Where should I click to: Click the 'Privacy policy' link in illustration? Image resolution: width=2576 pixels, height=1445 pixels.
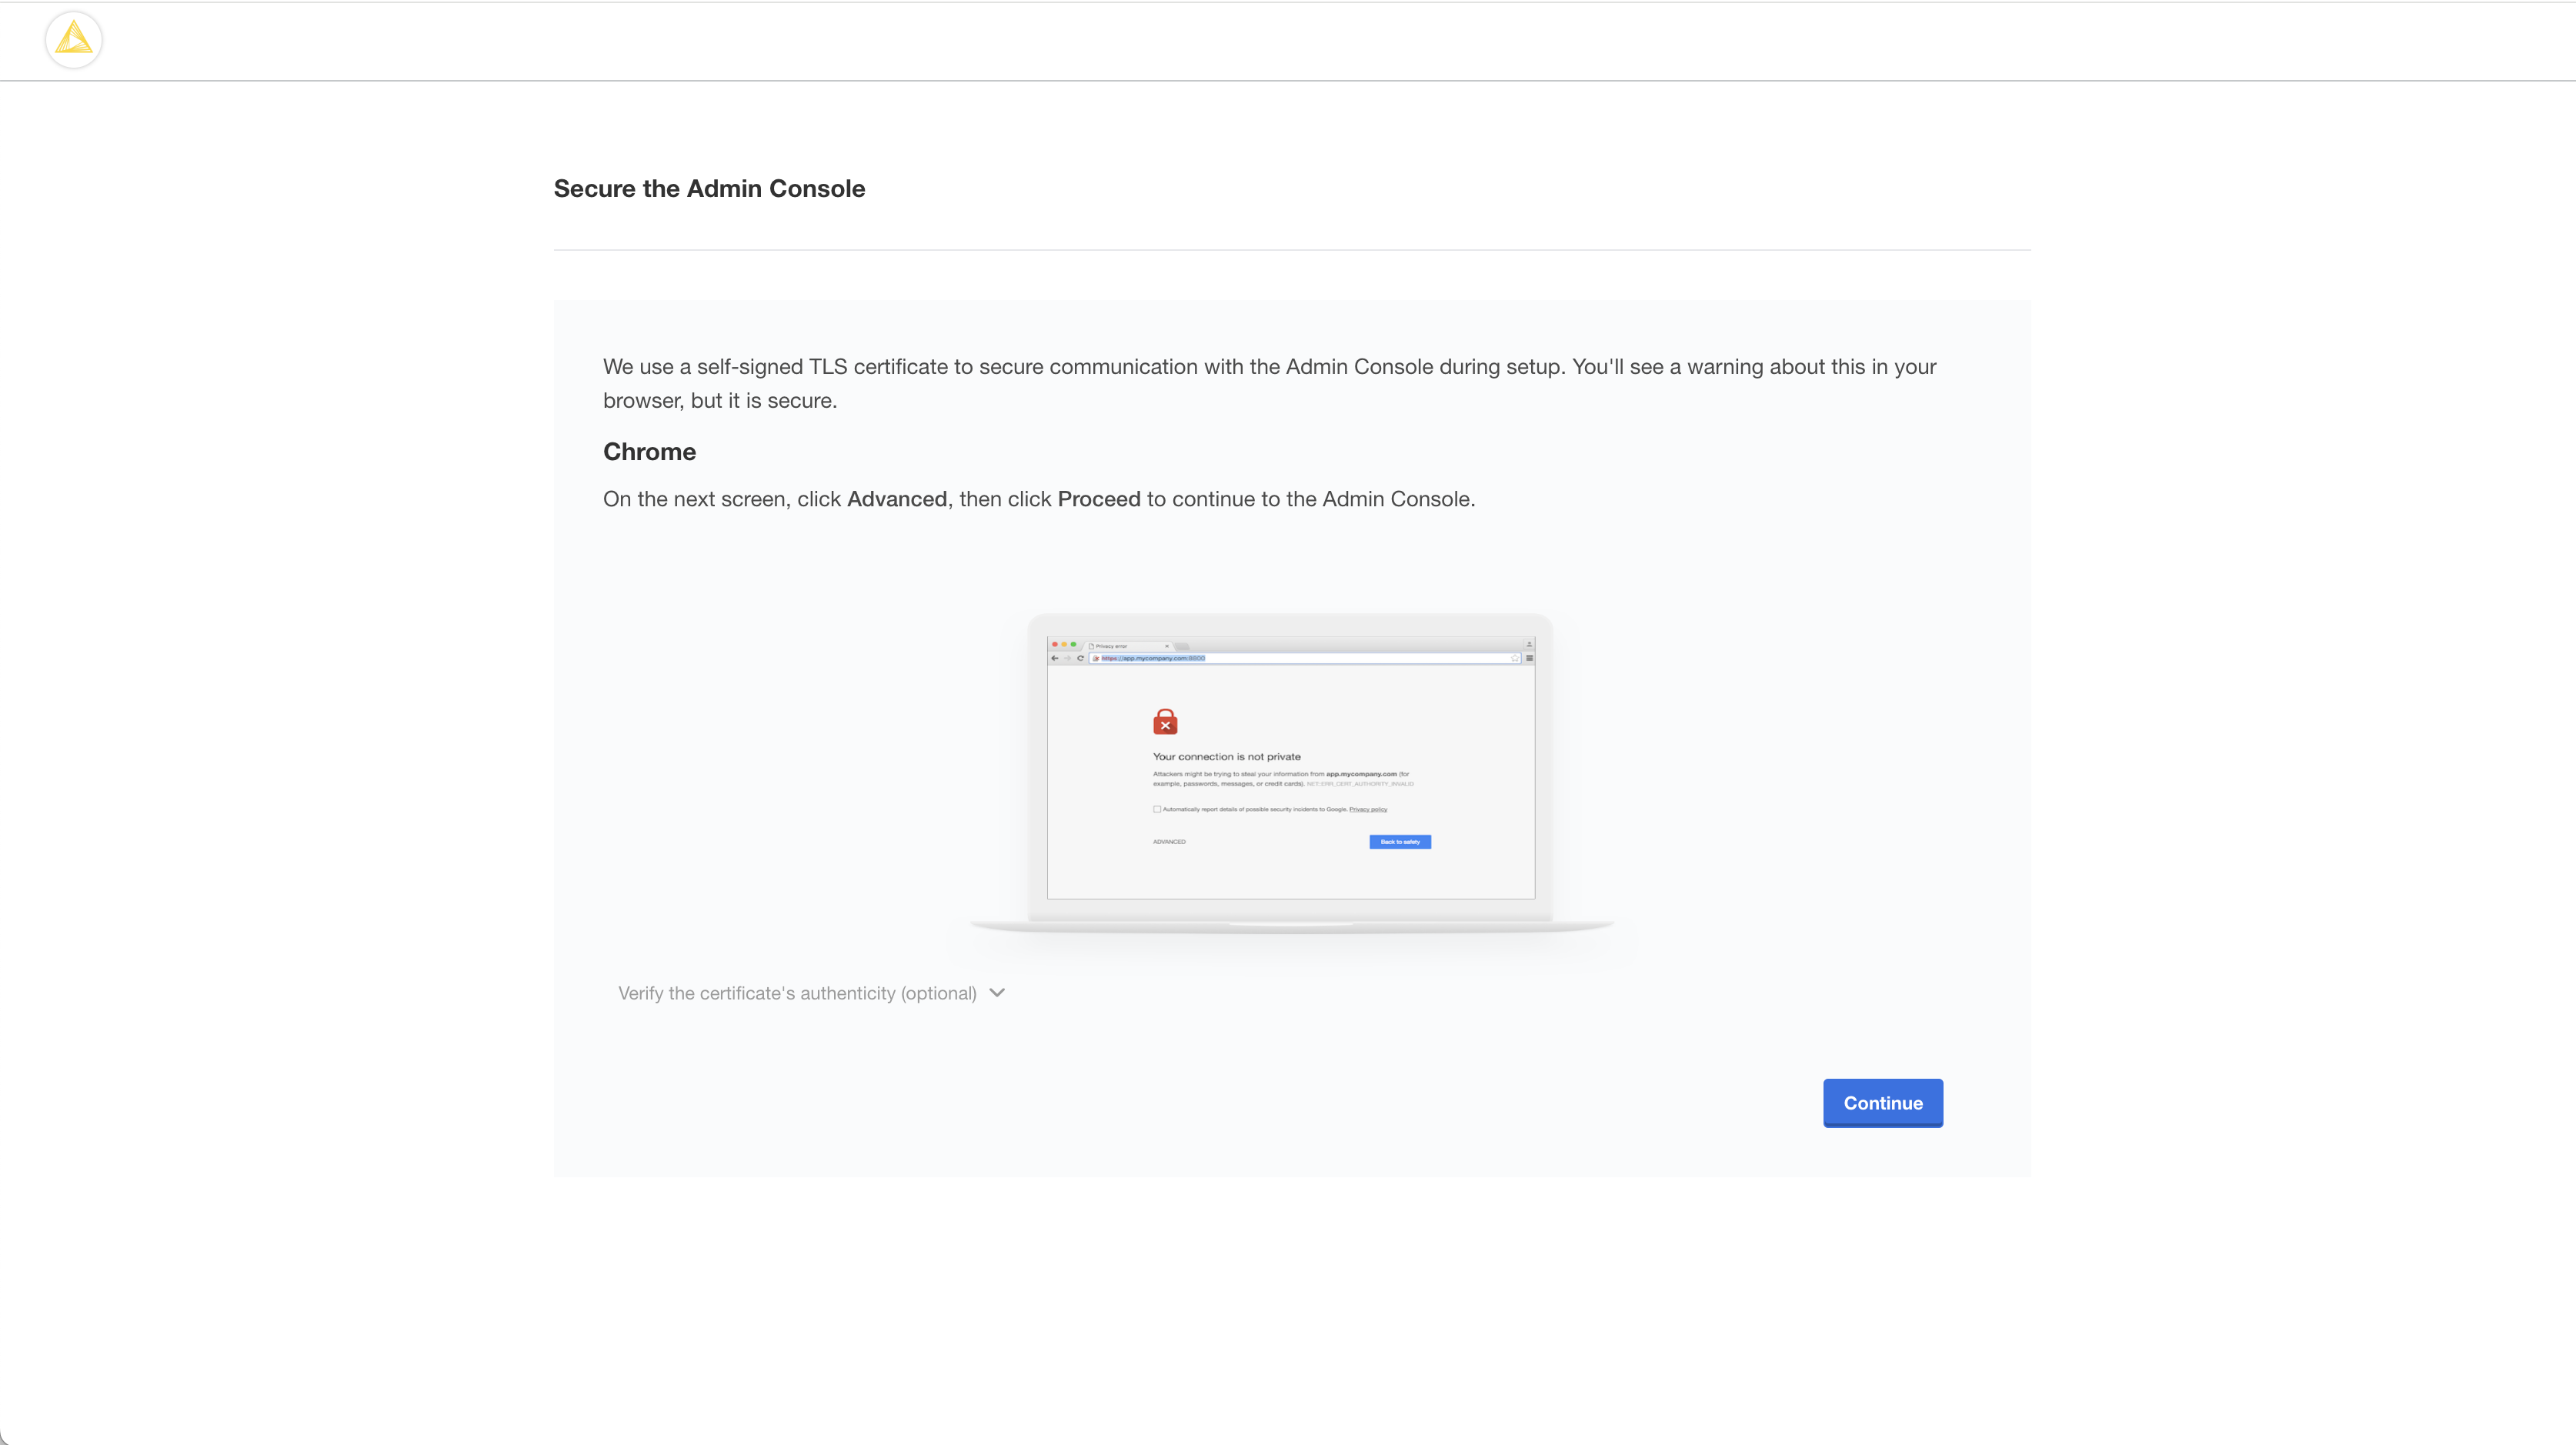1368,809
